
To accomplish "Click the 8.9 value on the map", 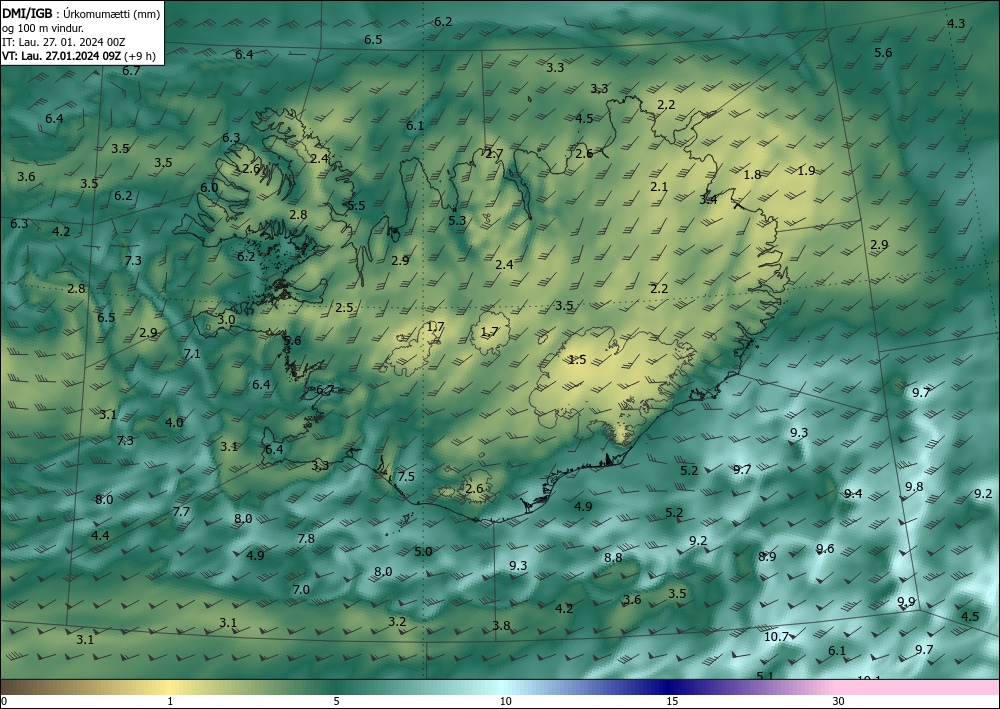I will (x=767, y=557).
